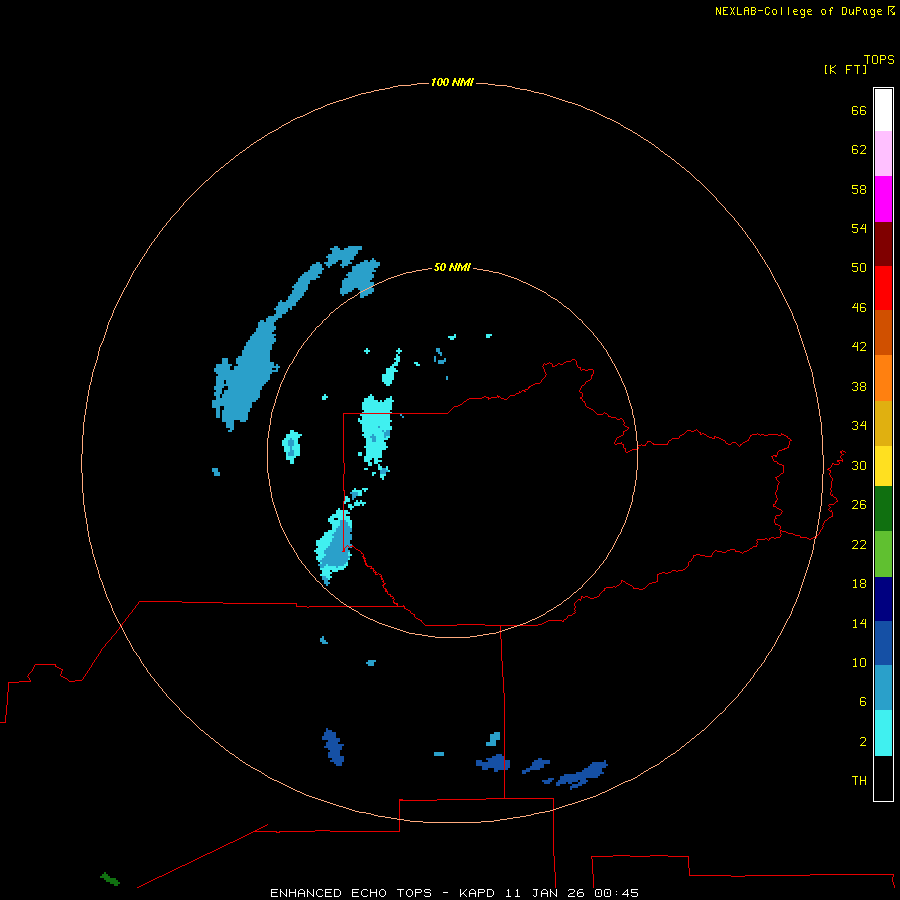
Task: Click the medium blue 18 kft swatch
Action: point(883,643)
